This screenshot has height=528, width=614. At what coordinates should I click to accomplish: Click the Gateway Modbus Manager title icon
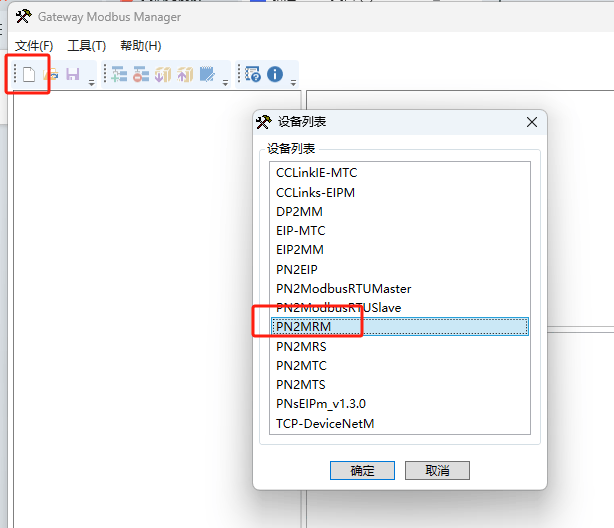click(x=23, y=16)
